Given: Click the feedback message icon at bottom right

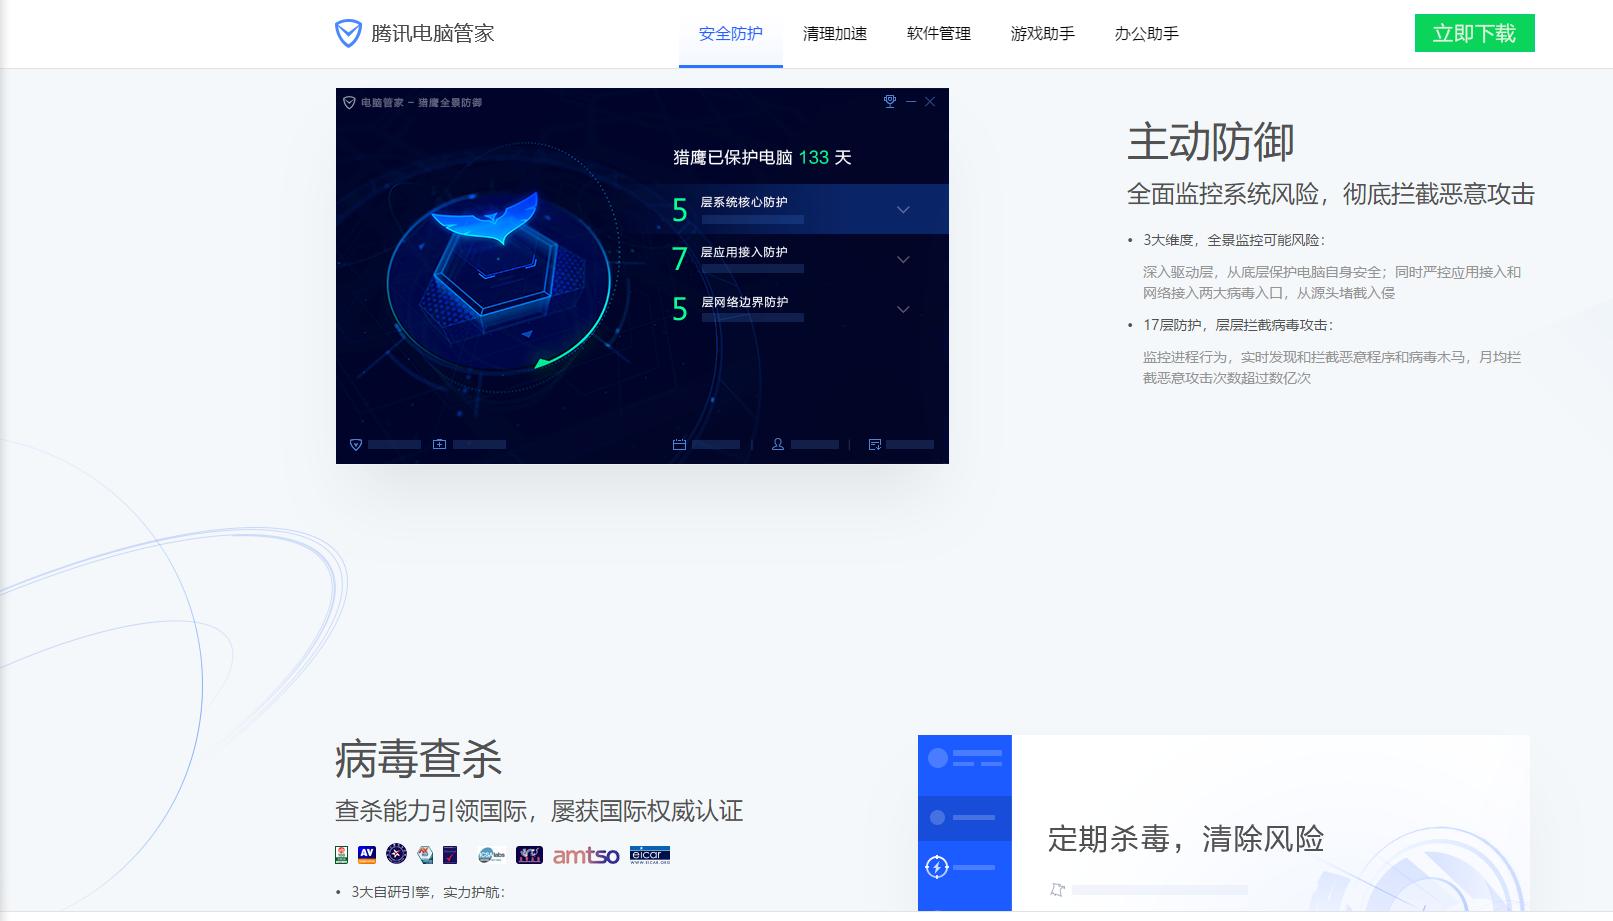Looking at the screenshot, I should pyautogui.click(x=873, y=443).
